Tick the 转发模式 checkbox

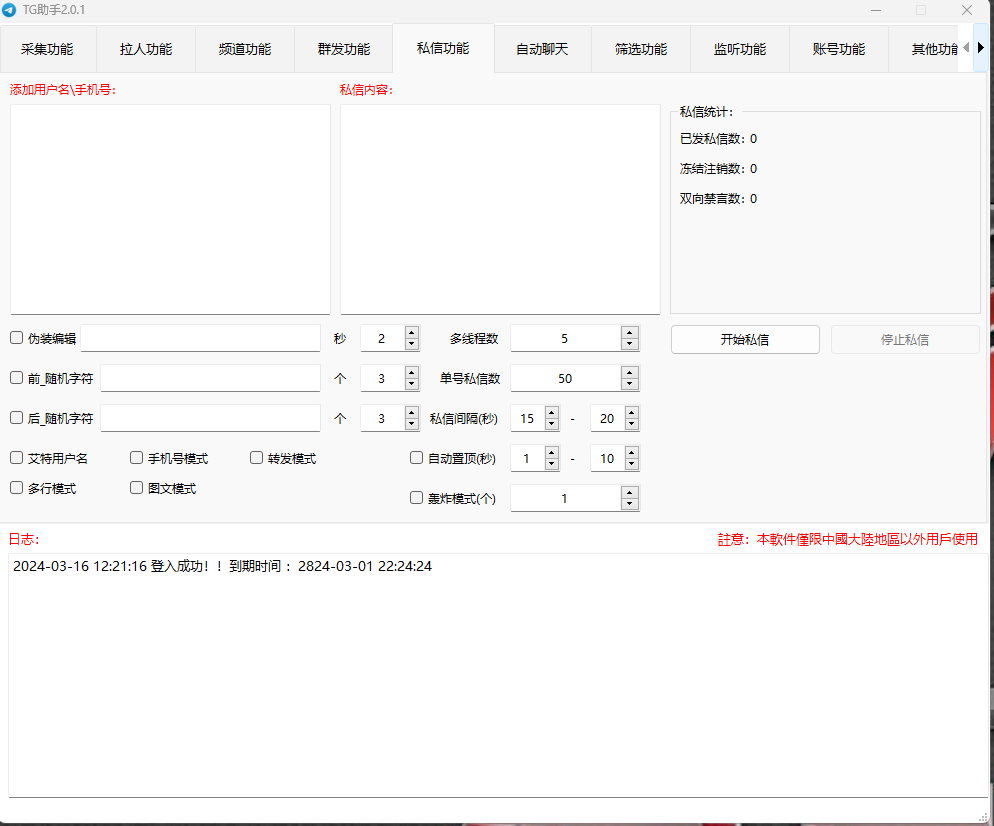(257, 458)
